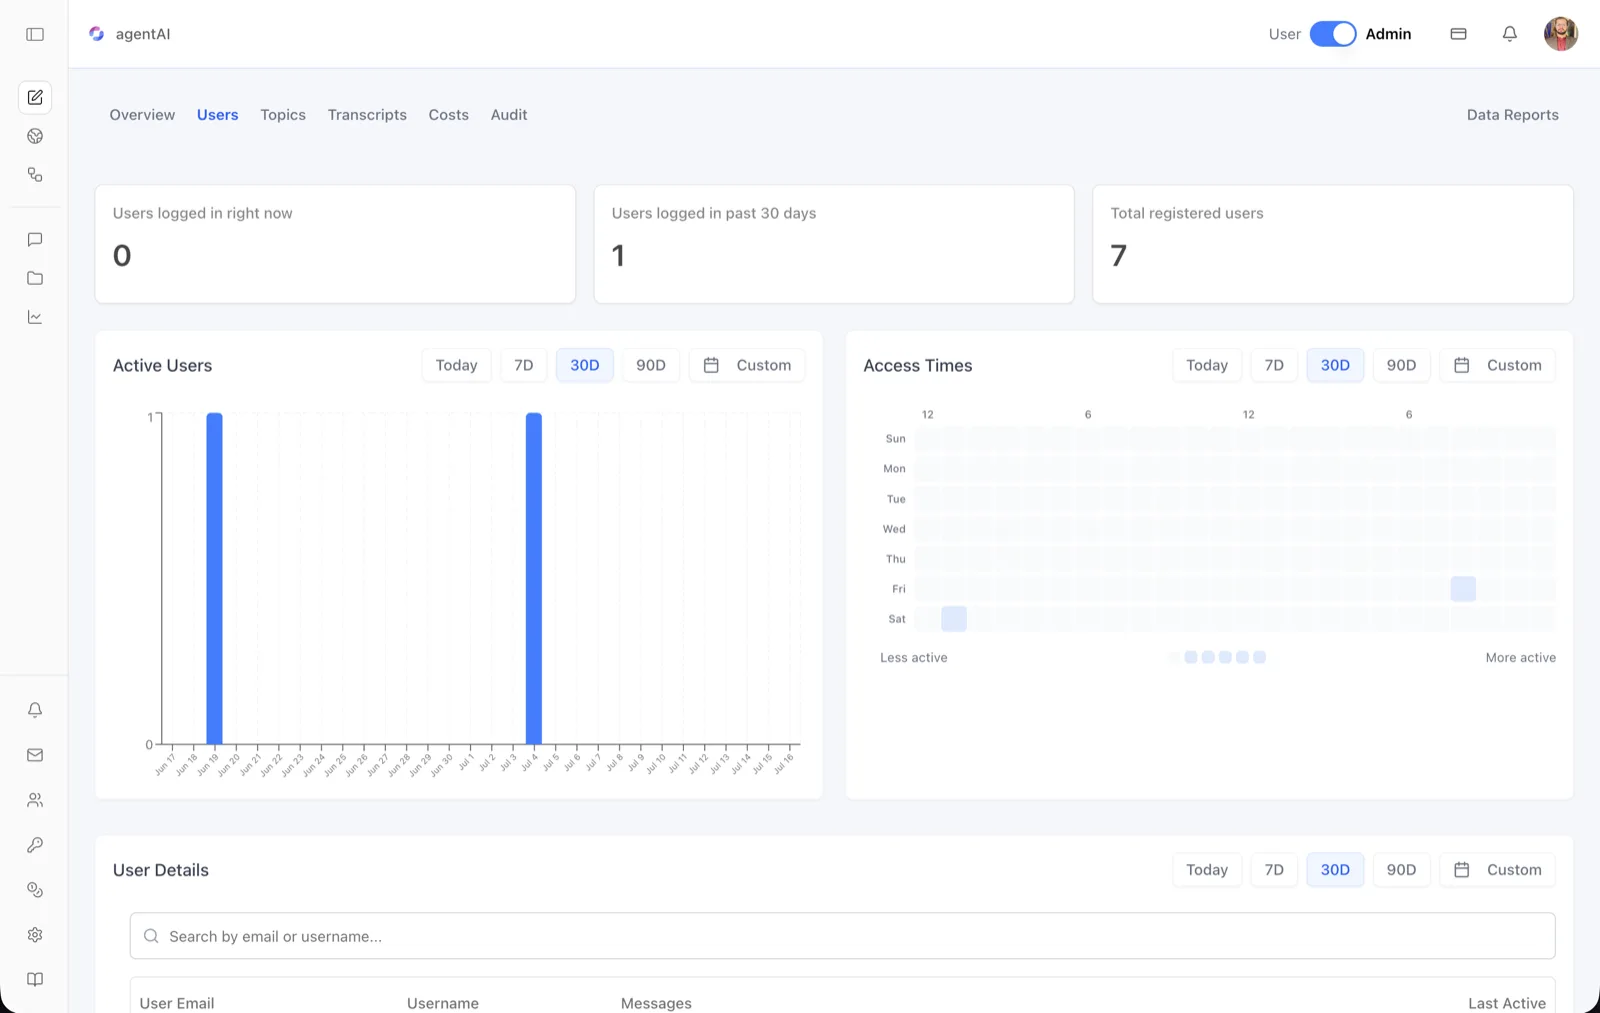Collapse the sidebar panel icon
Image resolution: width=1600 pixels, height=1013 pixels.
coord(35,34)
